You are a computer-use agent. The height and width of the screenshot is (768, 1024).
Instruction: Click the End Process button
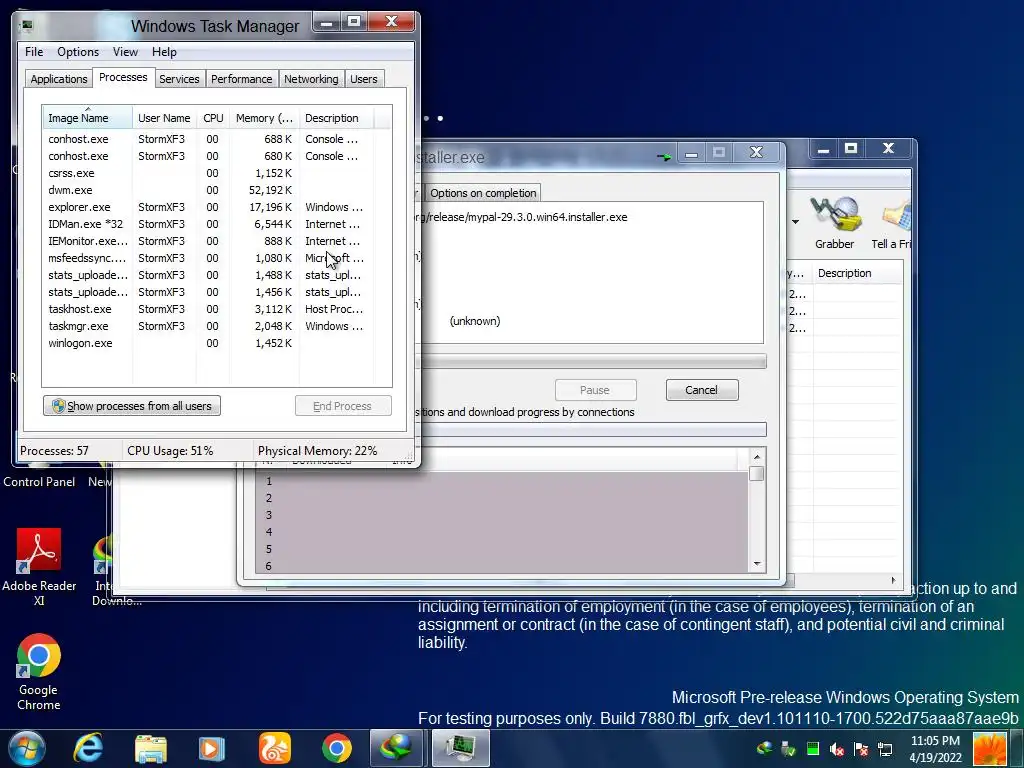click(x=343, y=406)
